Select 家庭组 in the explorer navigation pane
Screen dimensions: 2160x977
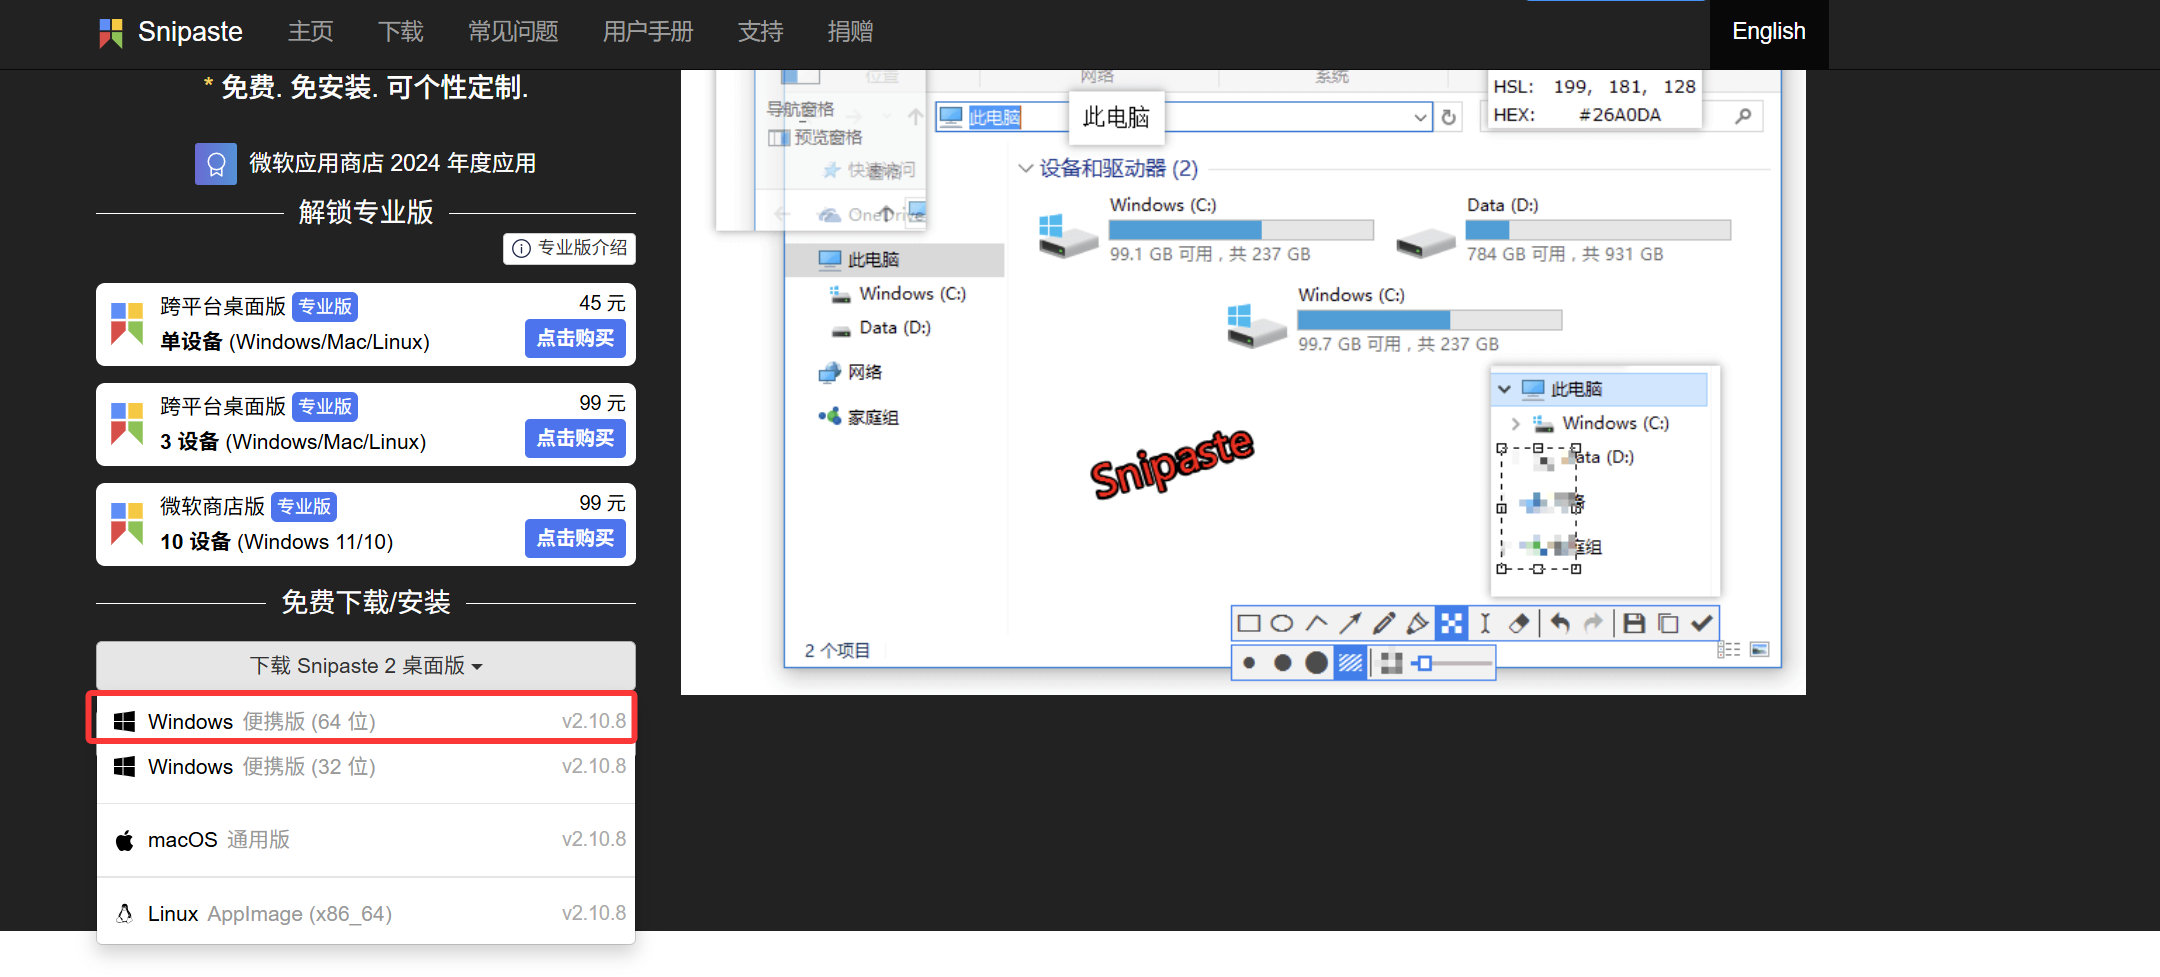pyautogui.click(x=859, y=417)
